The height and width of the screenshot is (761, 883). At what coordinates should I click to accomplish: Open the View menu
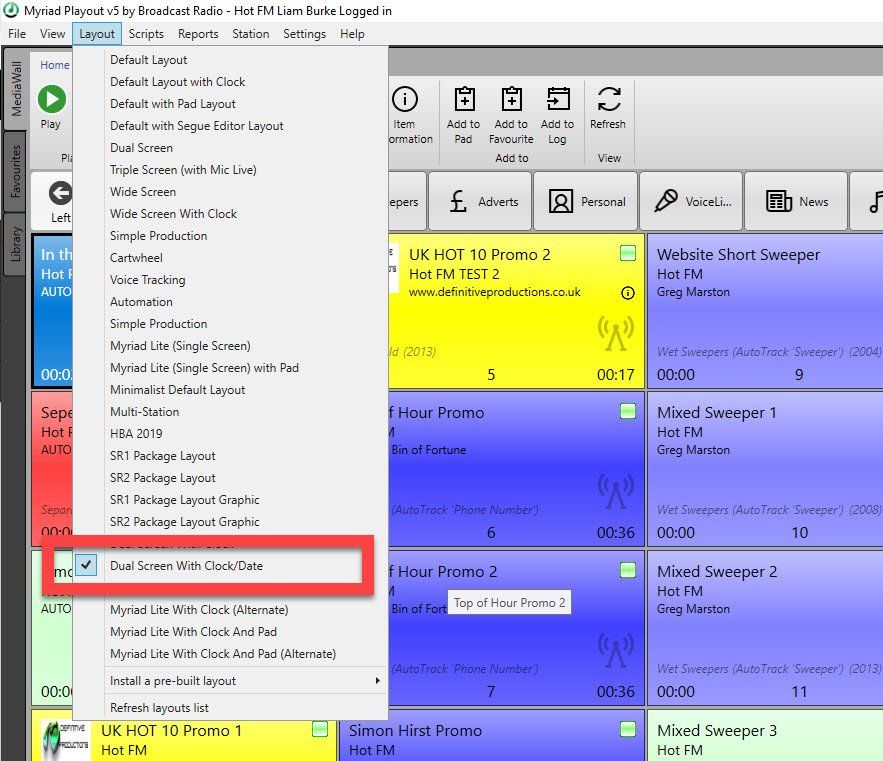(x=52, y=34)
